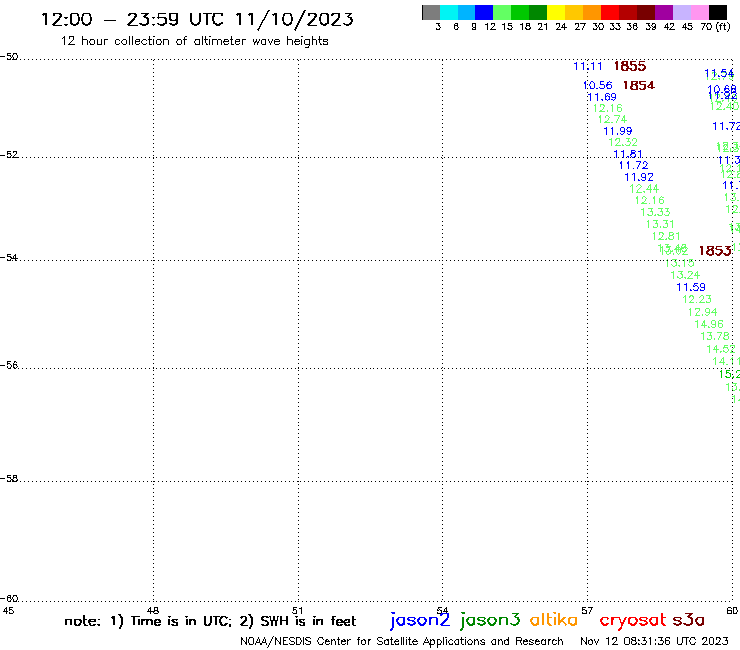Click the black swatch in the color scale
Image resolution: width=740 pixels, height=650 pixels.
[718, 12]
